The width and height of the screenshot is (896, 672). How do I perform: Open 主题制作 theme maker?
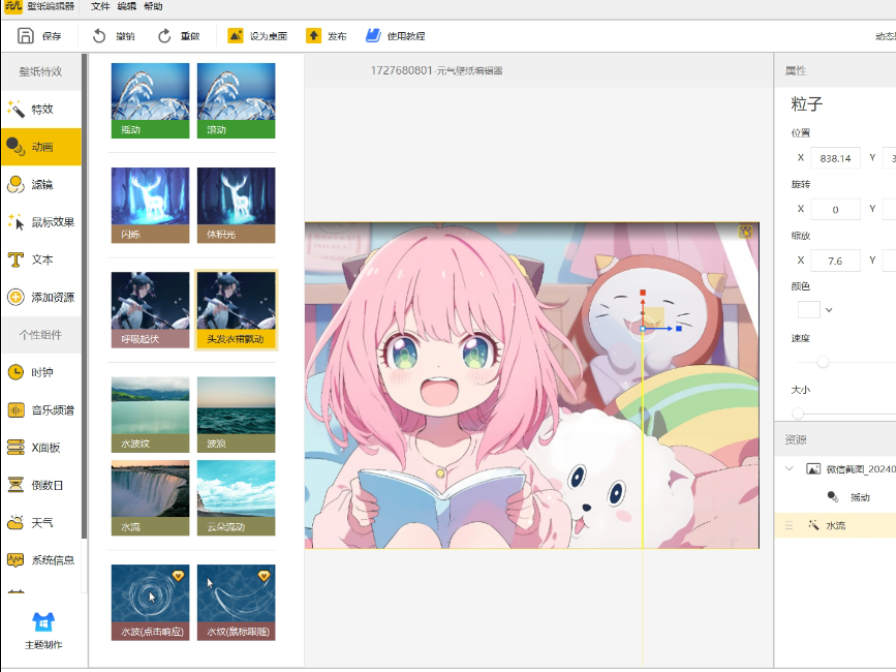pyautogui.click(x=43, y=630)
